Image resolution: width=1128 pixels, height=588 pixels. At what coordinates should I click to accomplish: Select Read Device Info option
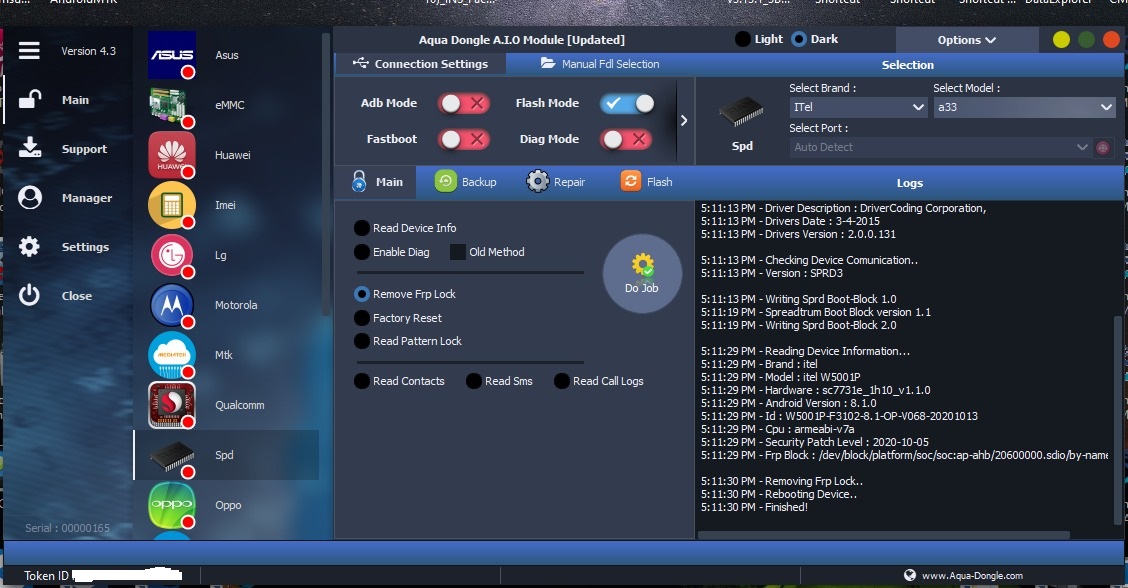coord(362,228)
